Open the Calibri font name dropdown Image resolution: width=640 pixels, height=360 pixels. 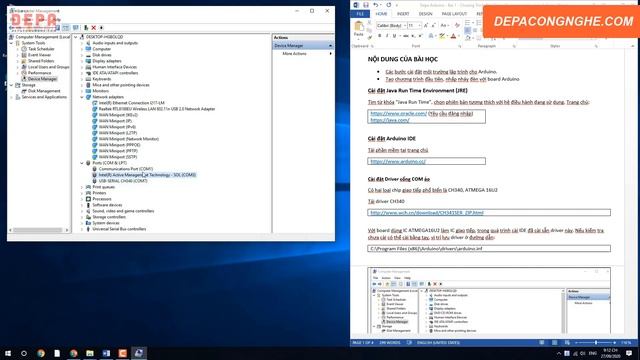tap(404, 25)
